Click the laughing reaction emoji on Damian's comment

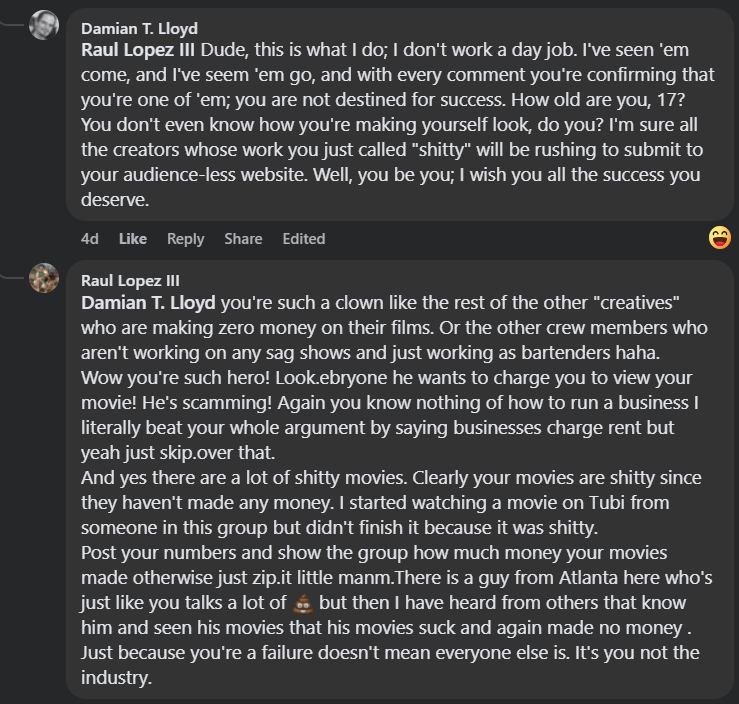pyautogui.click(x=719, y=237)
